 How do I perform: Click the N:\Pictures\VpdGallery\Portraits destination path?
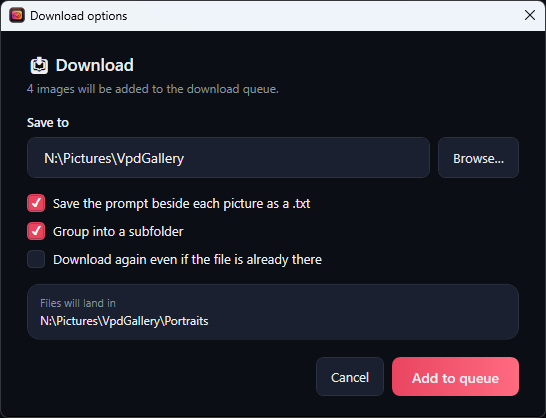click(x=124, y=321)
